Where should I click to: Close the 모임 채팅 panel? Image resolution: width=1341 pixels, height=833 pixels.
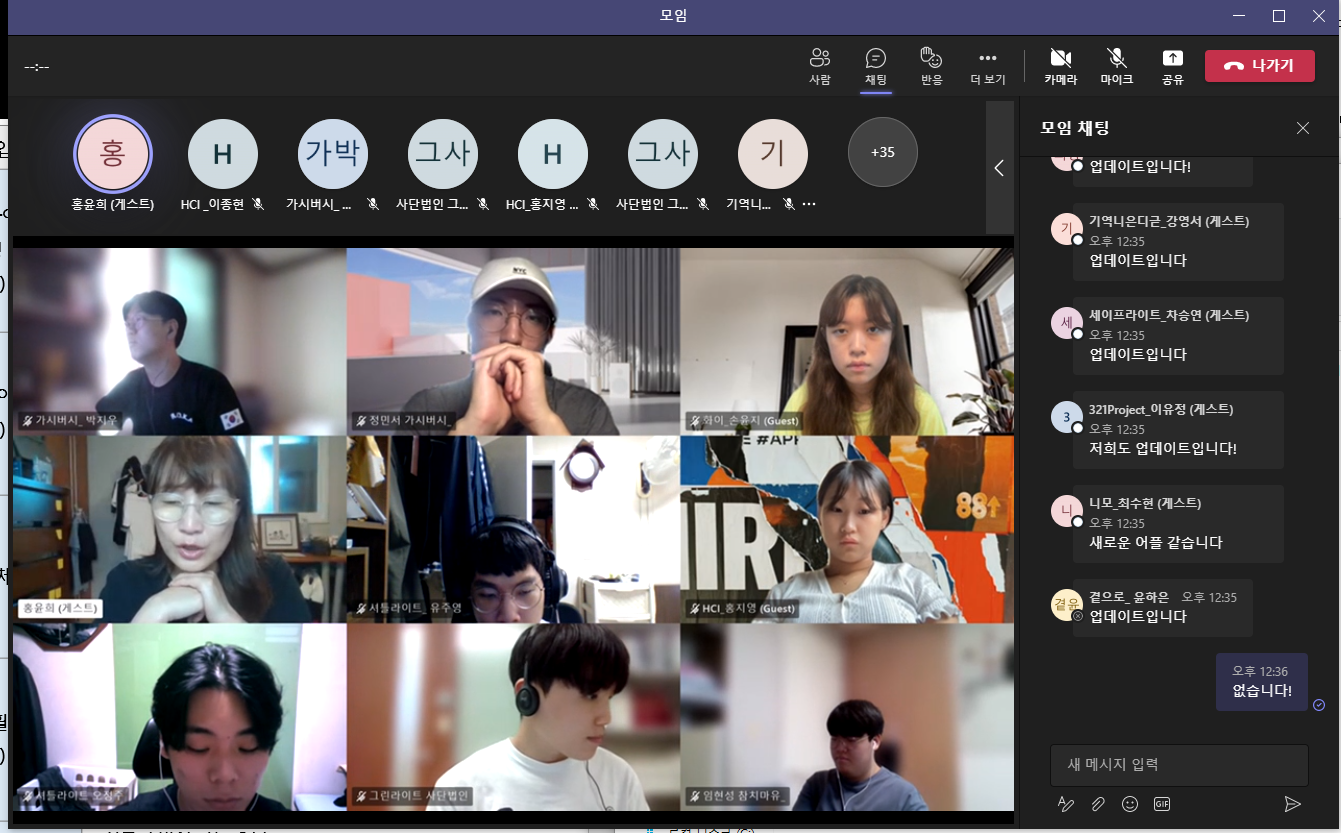pyautogui.click(x=1302, y=128)
